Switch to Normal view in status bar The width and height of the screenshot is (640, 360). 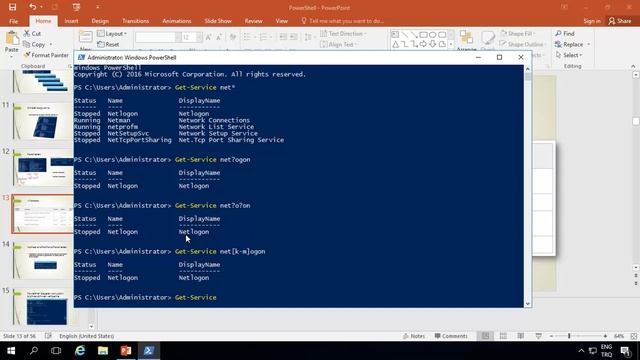pyautogui.click(x=485, y=336)
